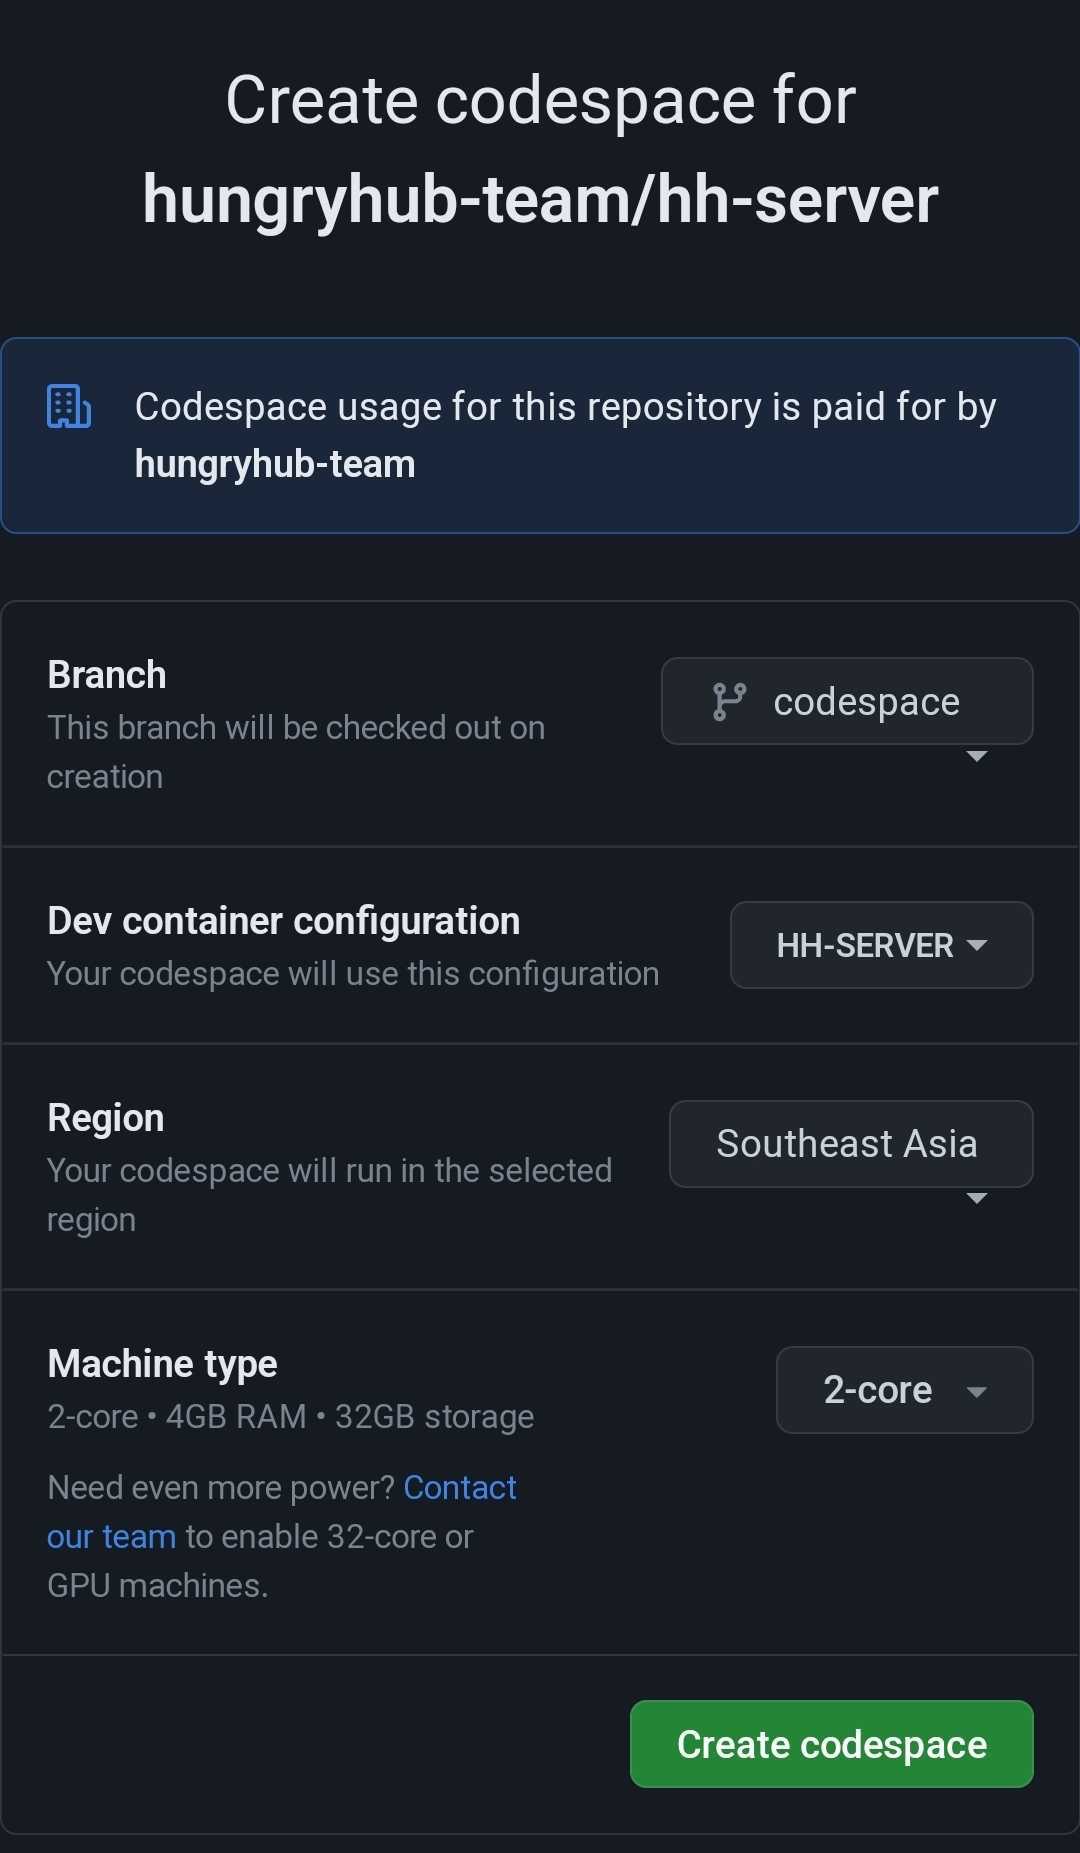Click the "Machine type" section label
1080x1853 pixels.
tap(163, 1364)
